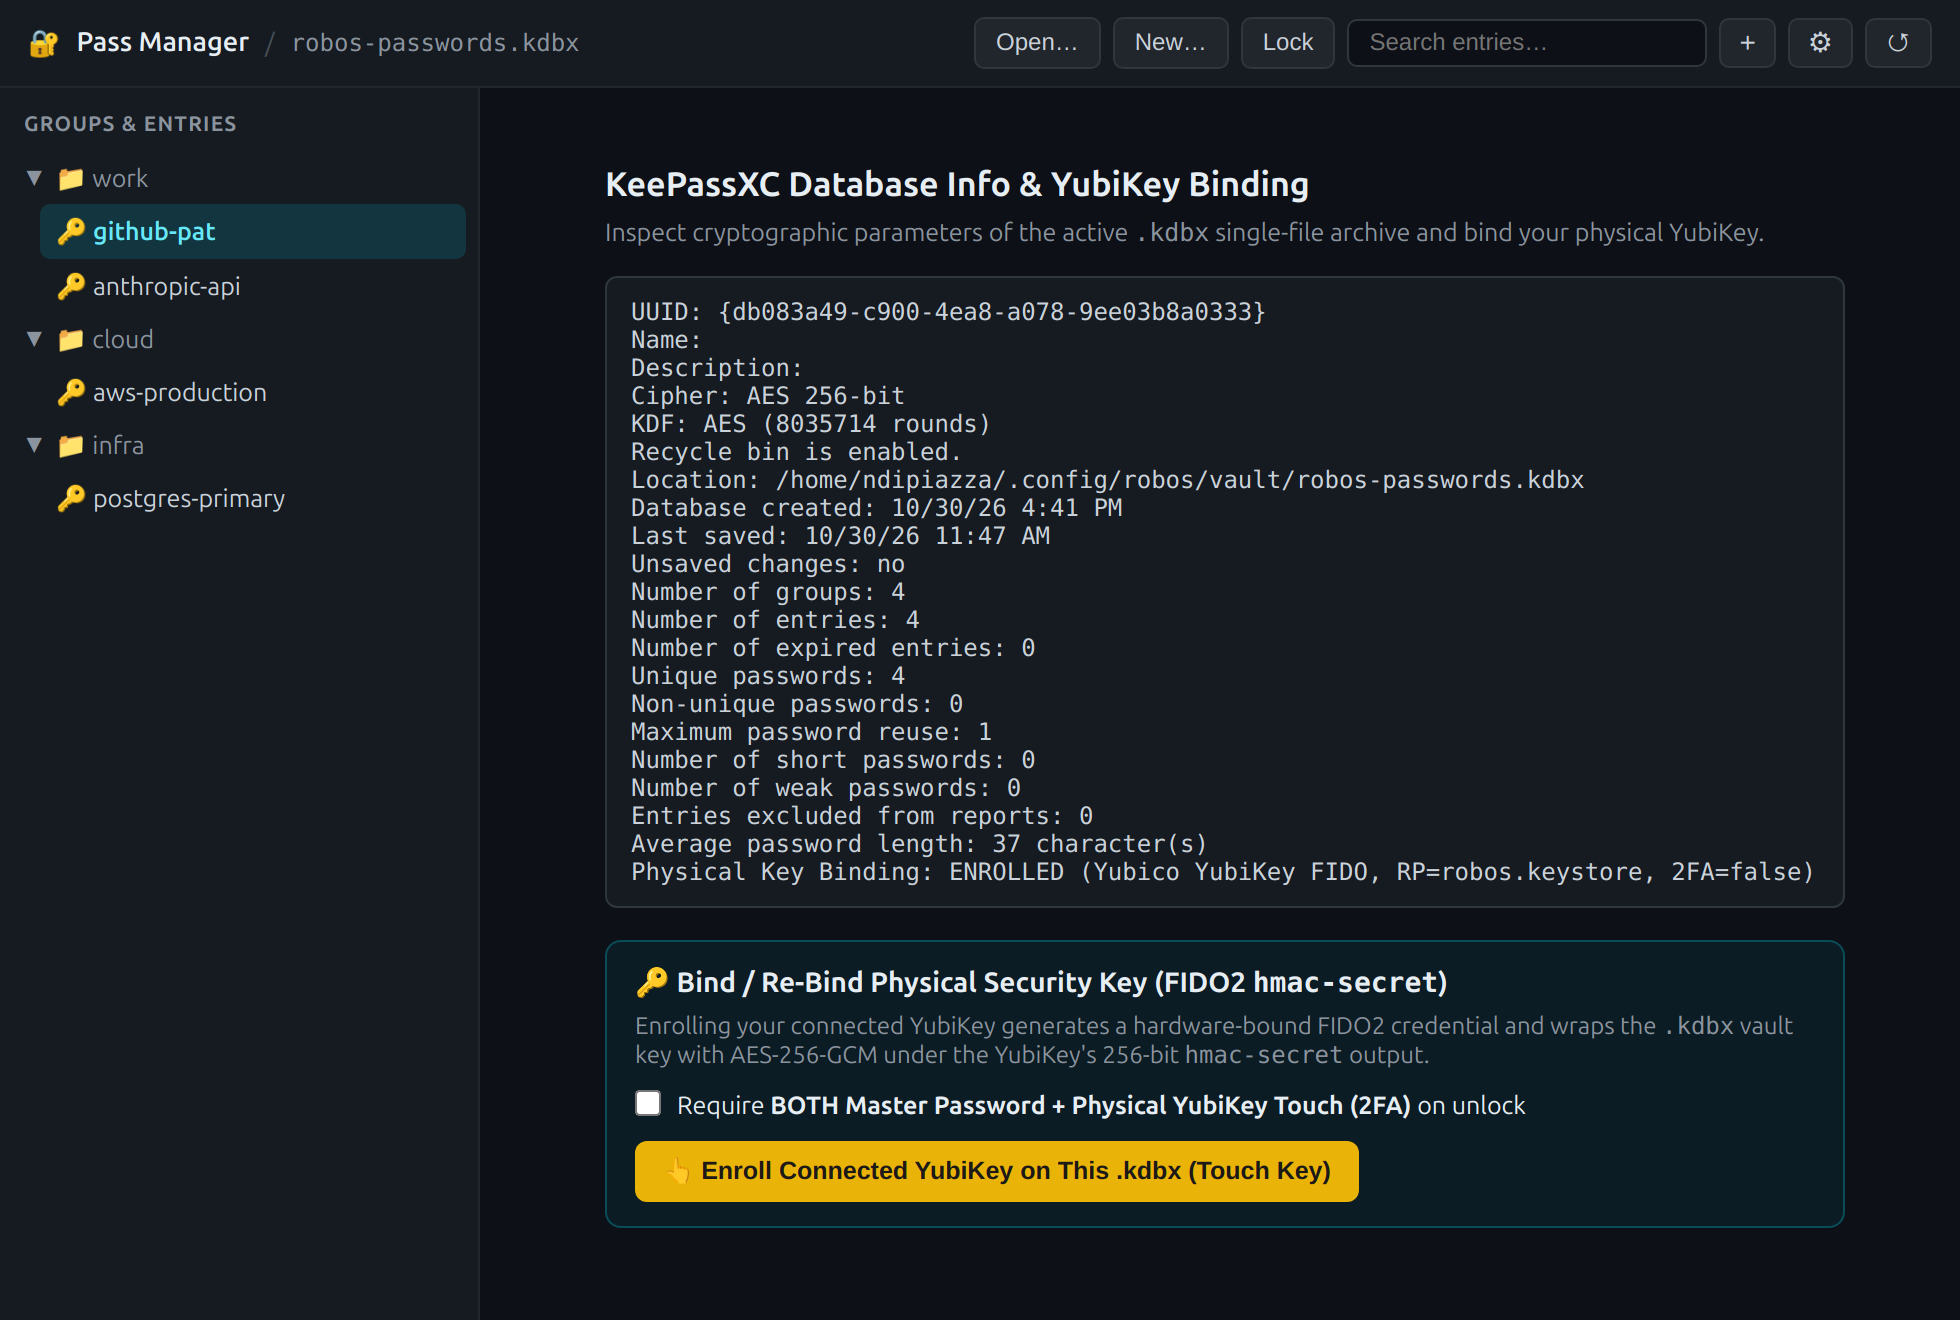The height and width of the screenshot is (1320, 1960).
Task: Click the 'Unique passwords: 4' line
Action: coord(767,676)
